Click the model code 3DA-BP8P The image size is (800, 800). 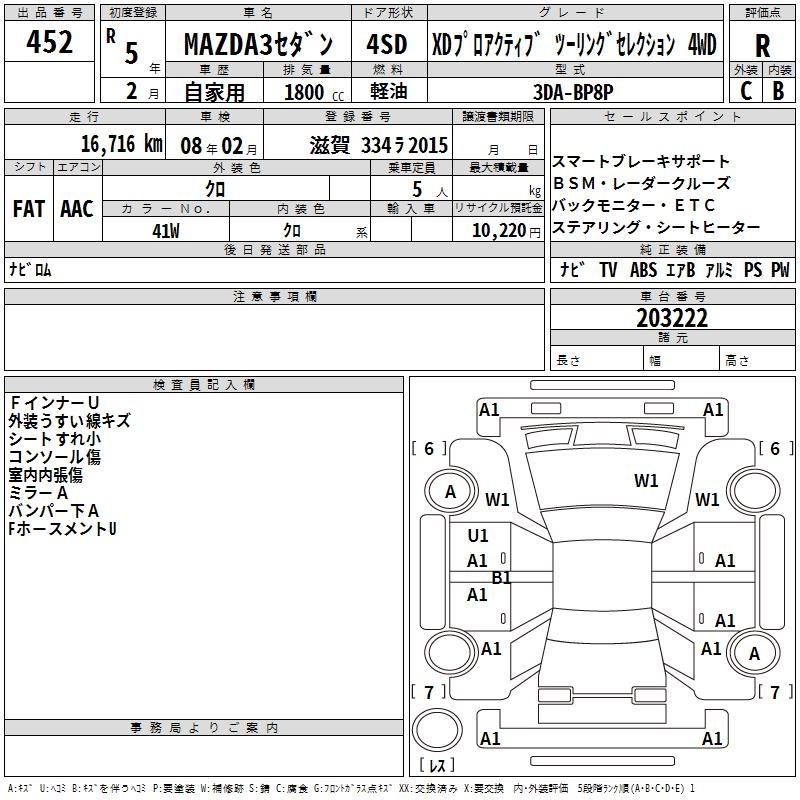[574, 91]
